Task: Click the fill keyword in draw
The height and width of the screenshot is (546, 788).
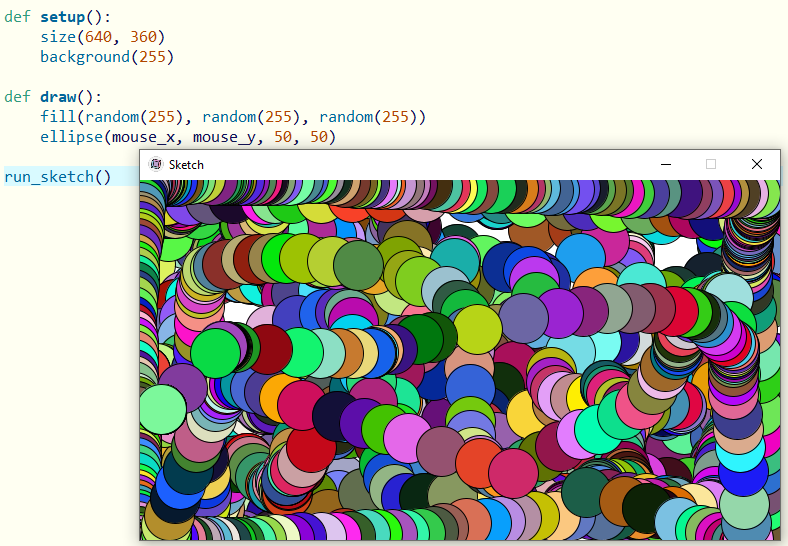Action: coord(58,117)
